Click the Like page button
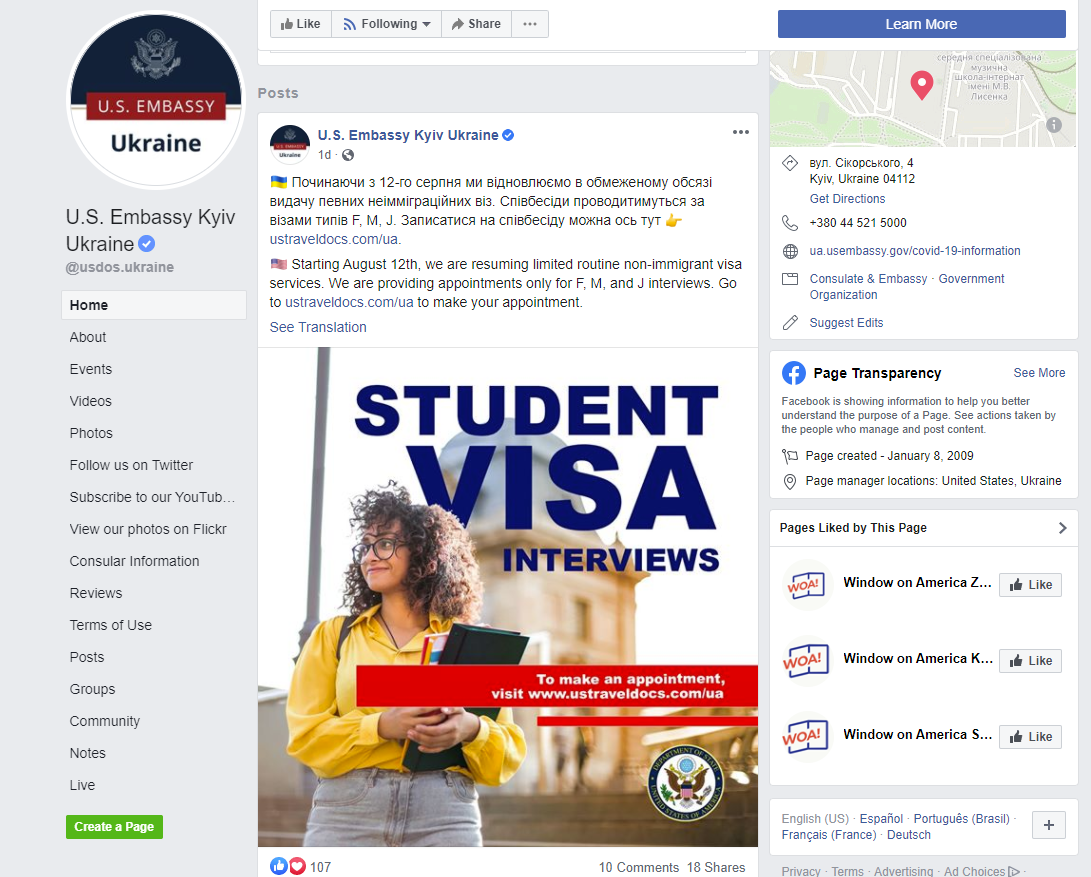The image size is (1091, 877). click(301, 24)
